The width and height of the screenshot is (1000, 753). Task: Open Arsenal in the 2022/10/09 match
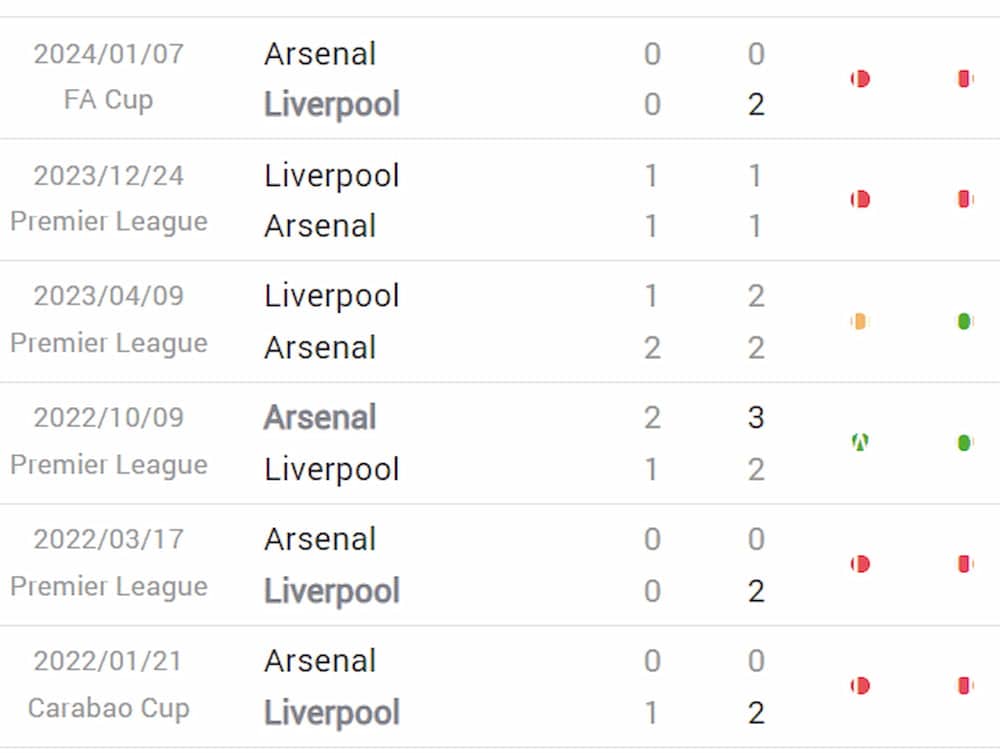320,418
